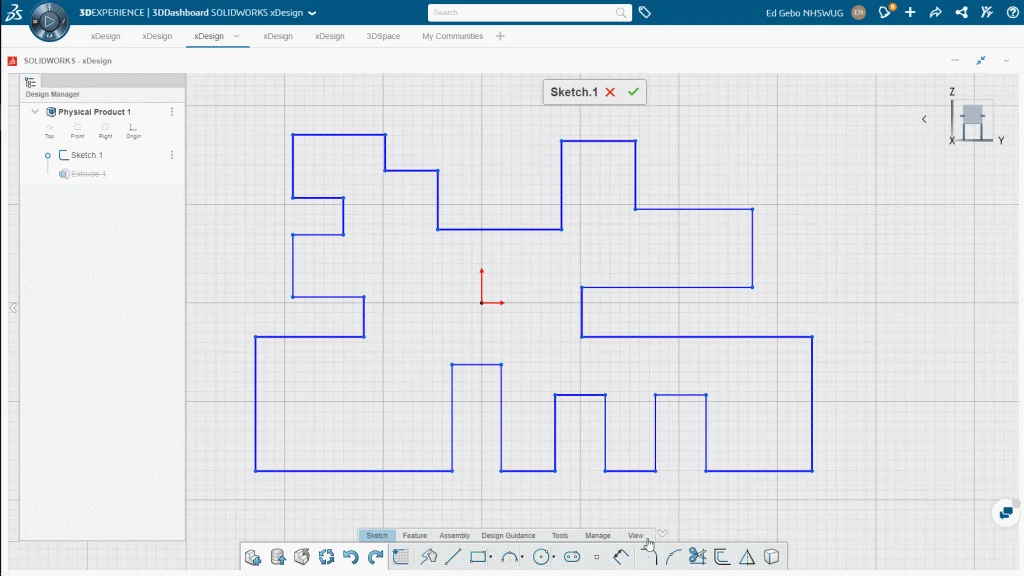Click the chat bubble icon
The height and width of the screenshot is (576, 1024).
[x=1005, y=513]
